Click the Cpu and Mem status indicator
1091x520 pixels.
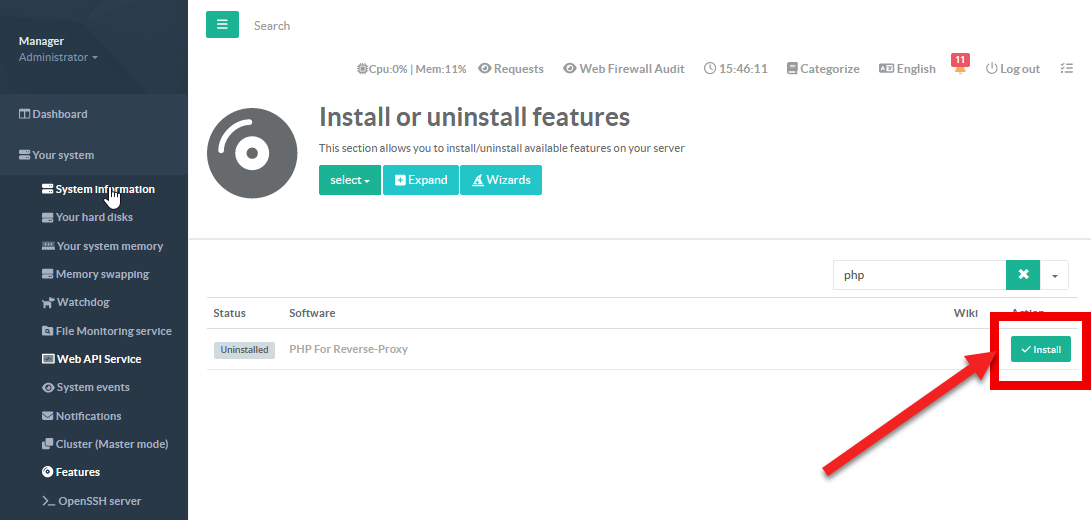coord(412,69)
